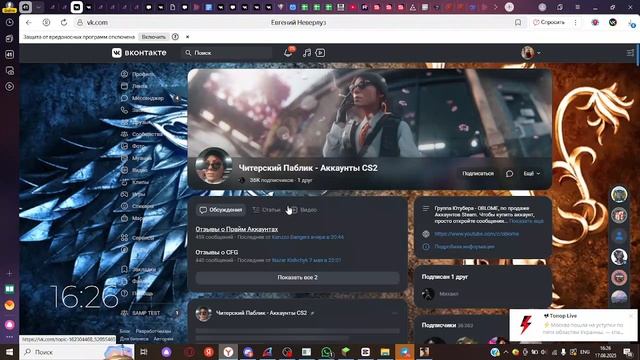Click the VK search field

[x=227, y=53]
